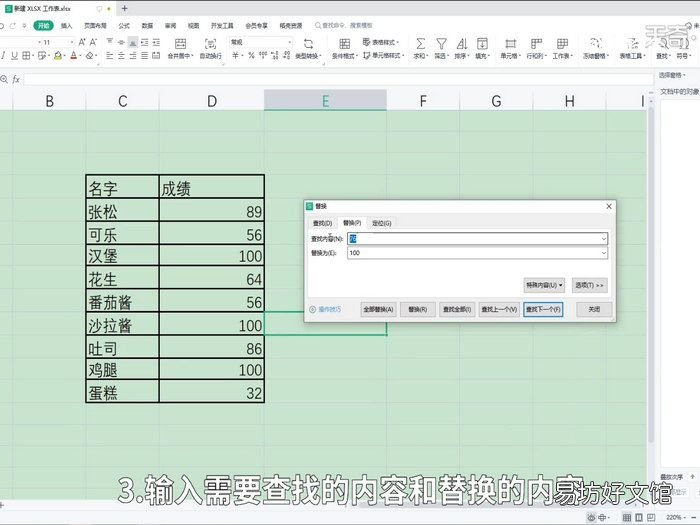Open the 特殊内容(U) dropdown

tap(544, 285)
